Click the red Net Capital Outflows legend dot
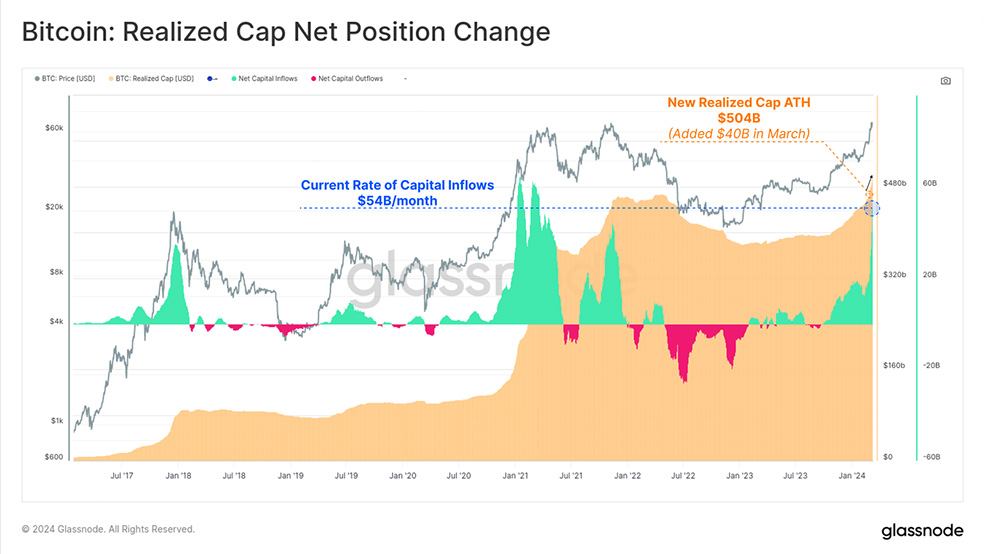This screenshot has width=984, height=554. (314, 78)
